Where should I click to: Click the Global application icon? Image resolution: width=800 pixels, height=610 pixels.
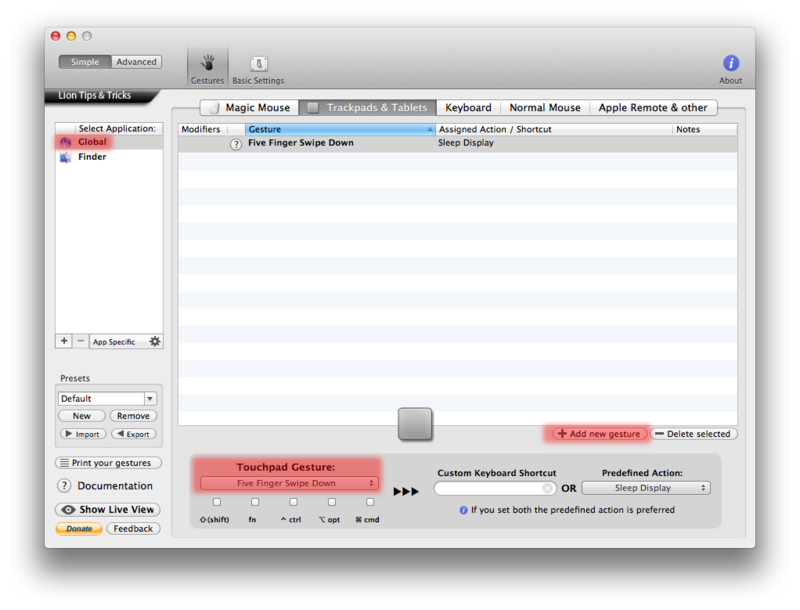pyautogui.click(x=66, y=142)
